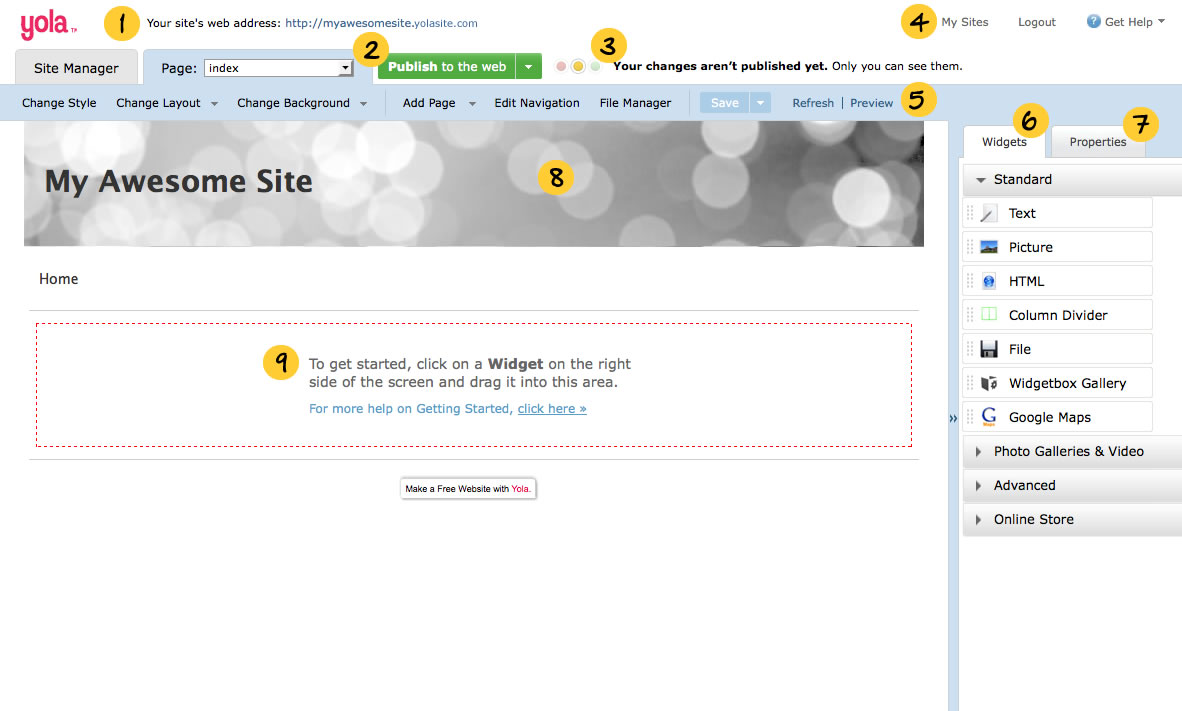
Task: Click the Picture widget landscape icon
Action: 988,247
